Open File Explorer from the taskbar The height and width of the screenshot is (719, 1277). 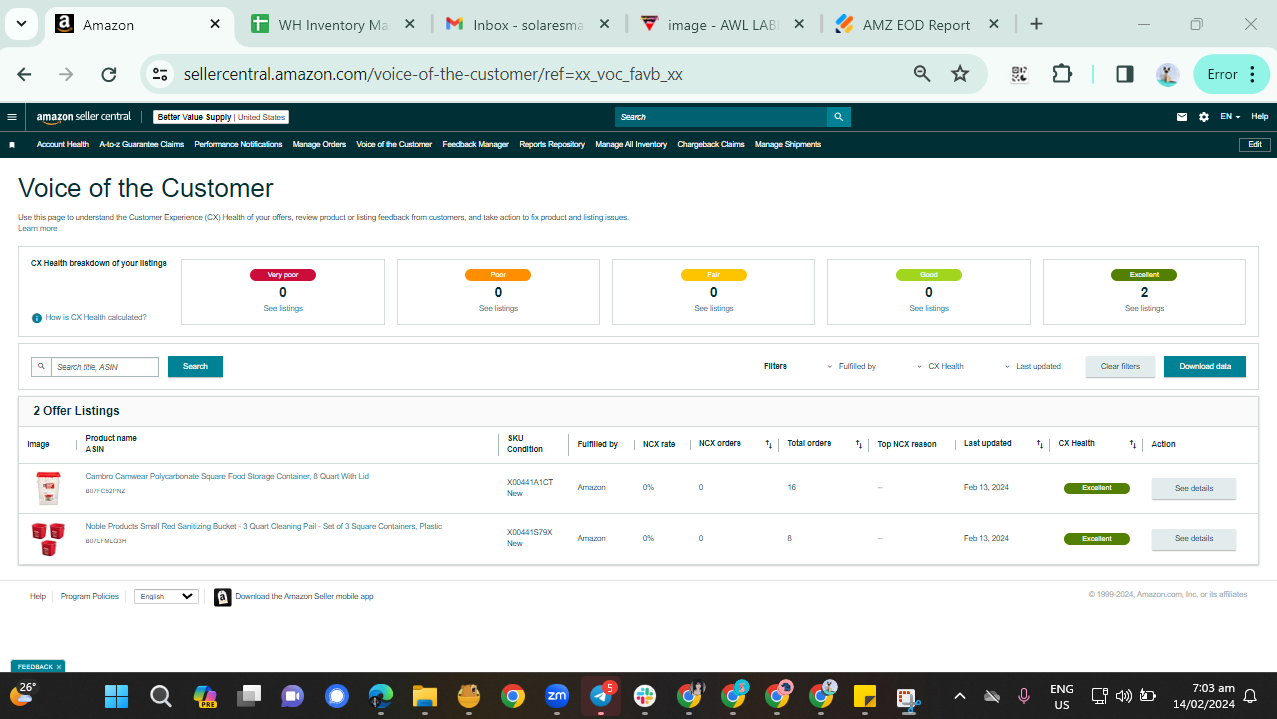(x=425, y=696)
